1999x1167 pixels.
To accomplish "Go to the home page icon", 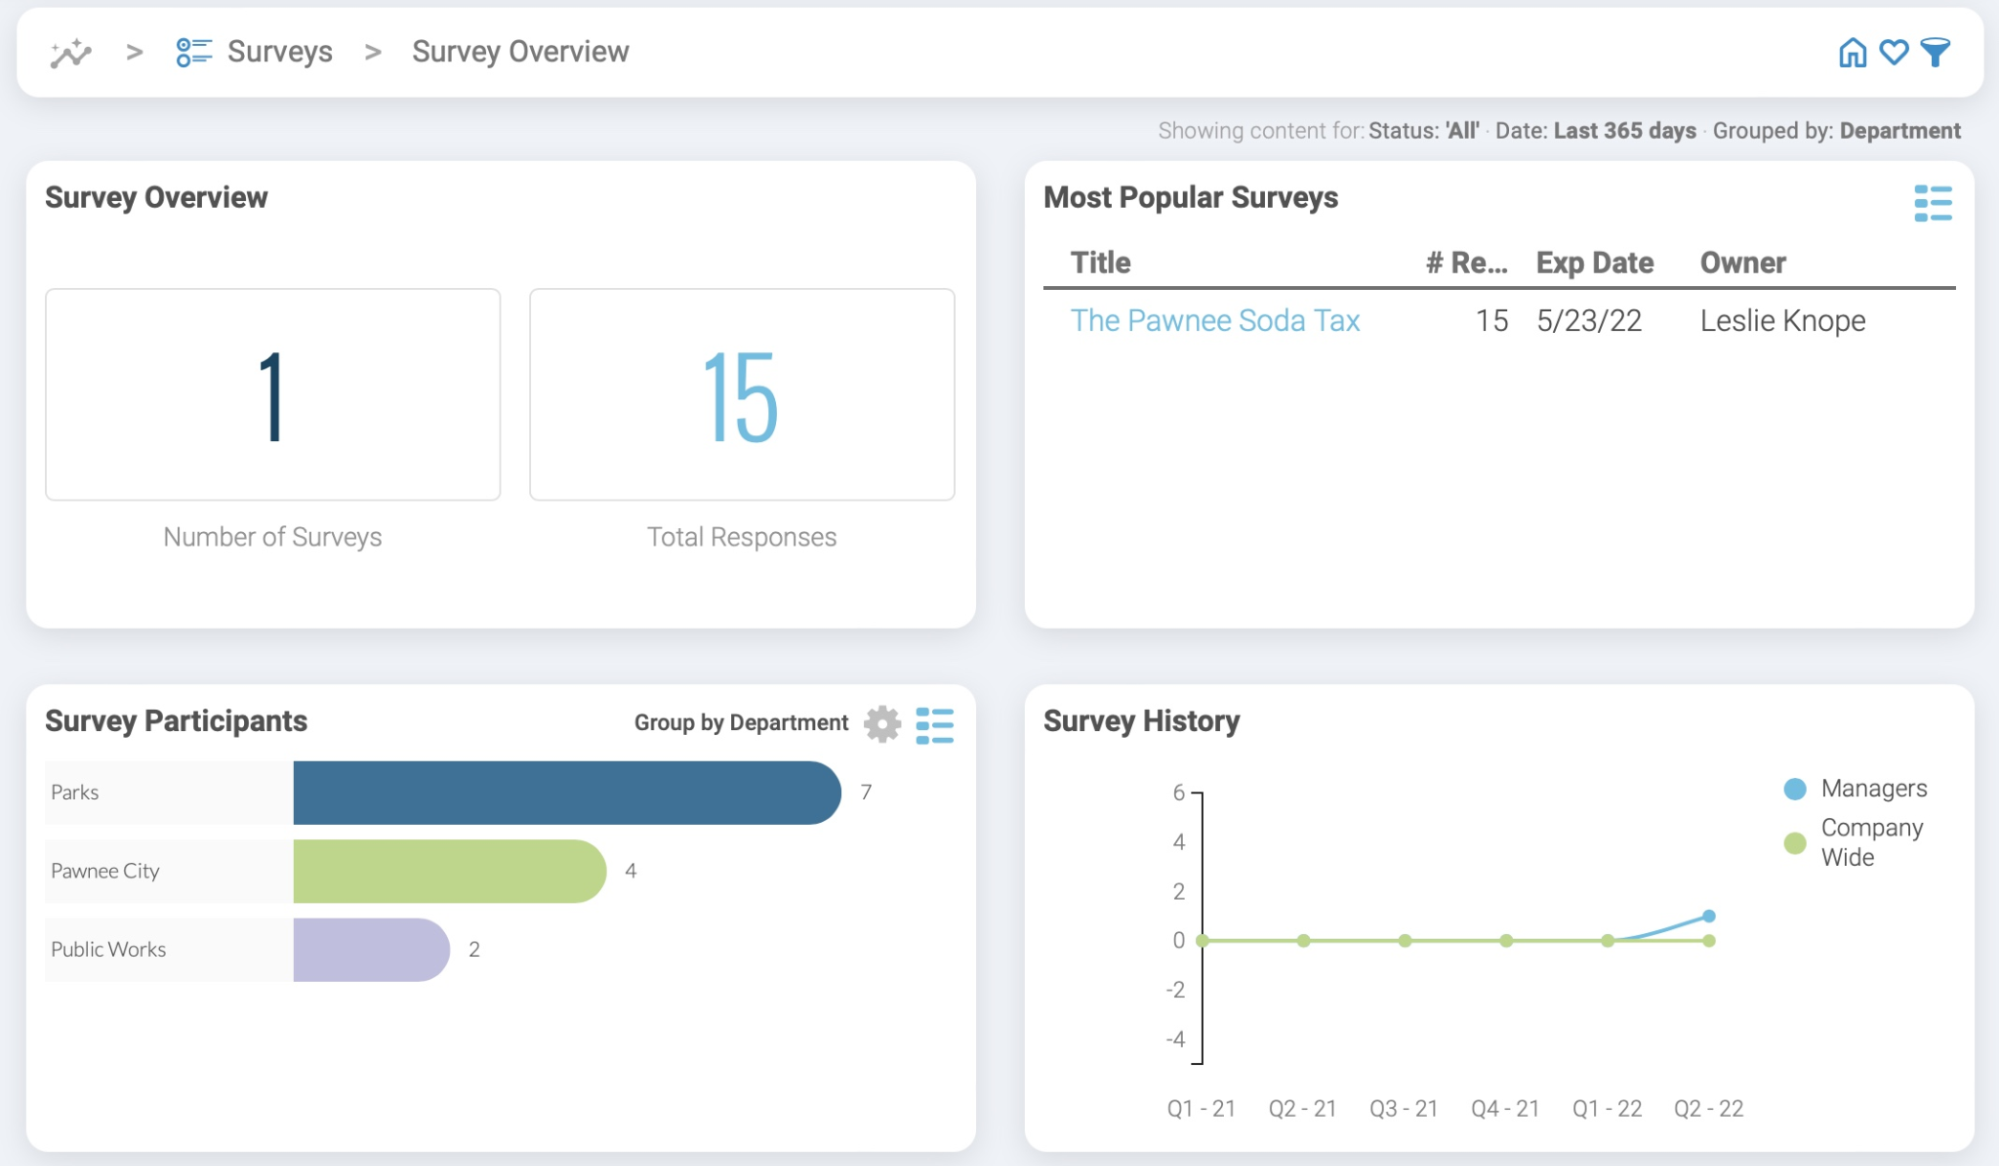I will (1852, 52).
